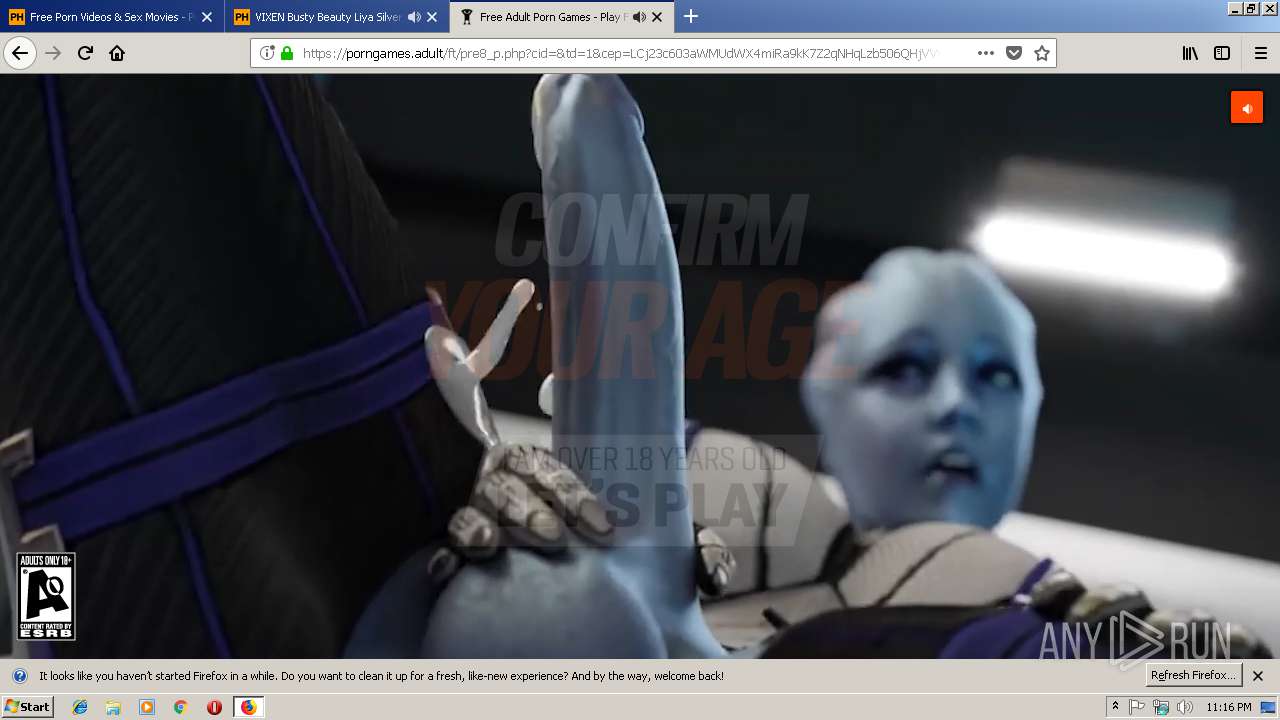Open the system volume tray icon
Viewport: 1280px width, 720px height.
(x=1184, y=707)
